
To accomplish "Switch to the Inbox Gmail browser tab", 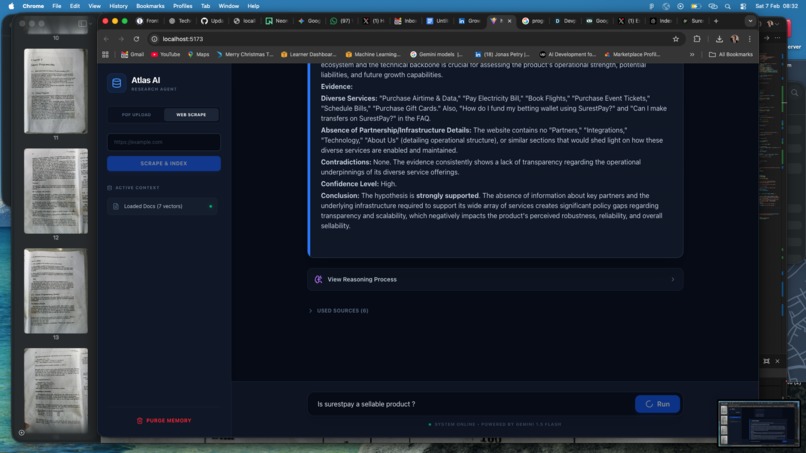I will coord(405,21).
